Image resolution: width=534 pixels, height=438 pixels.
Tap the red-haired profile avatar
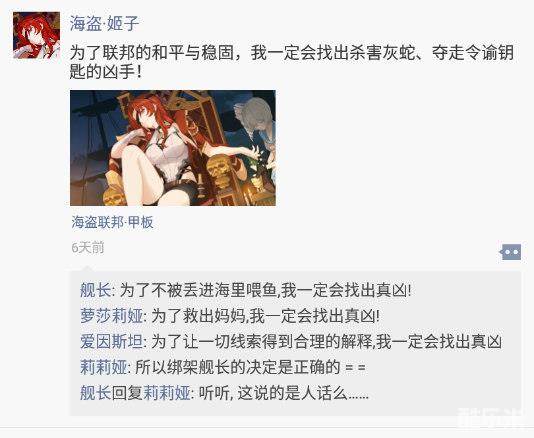[x=36, y=35]
